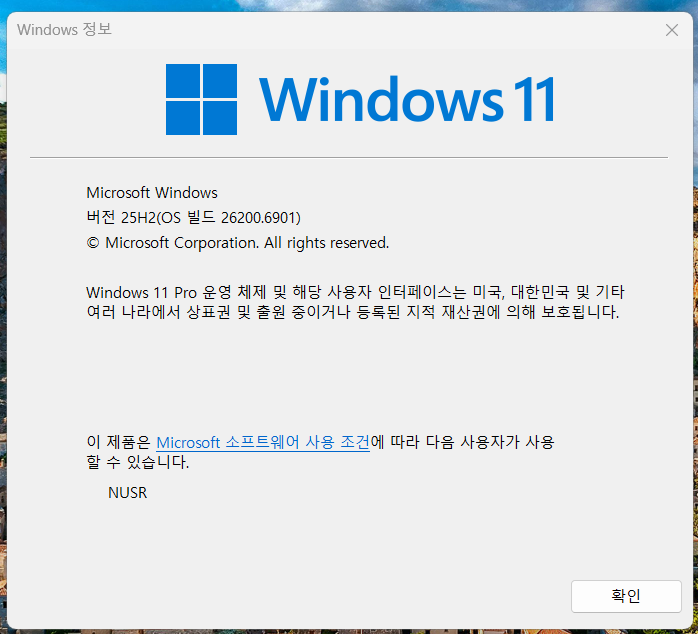Close the Windows 정보 dialog

click(x=672, y=30)
